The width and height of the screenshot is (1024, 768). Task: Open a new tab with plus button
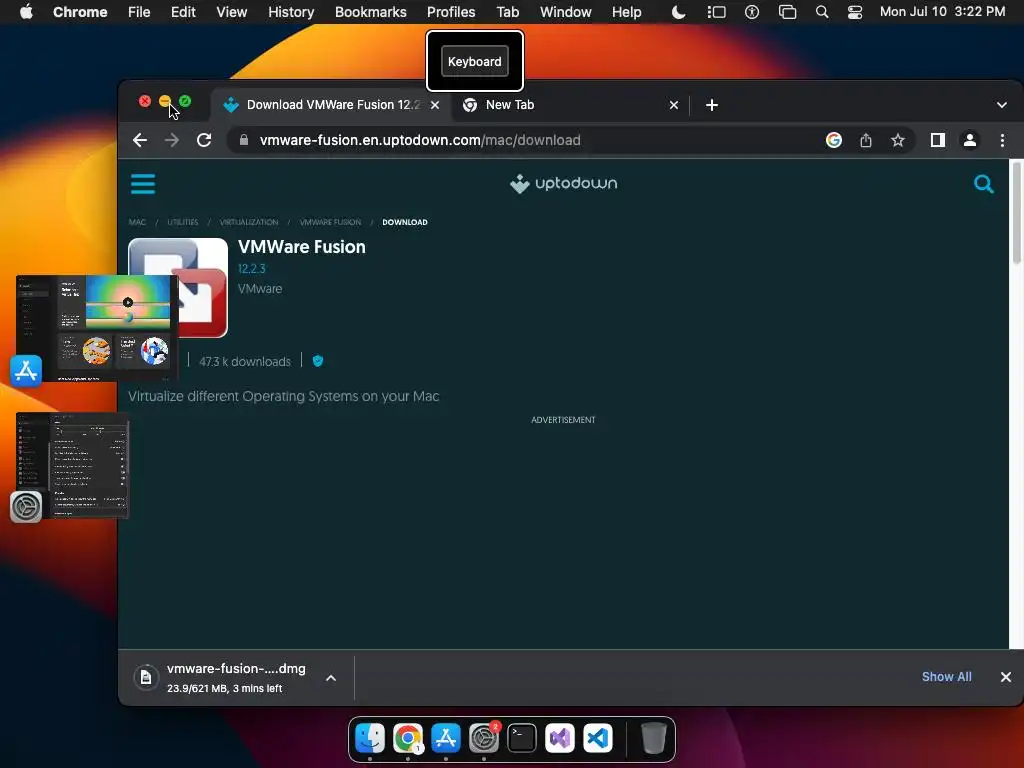[712, 105]
